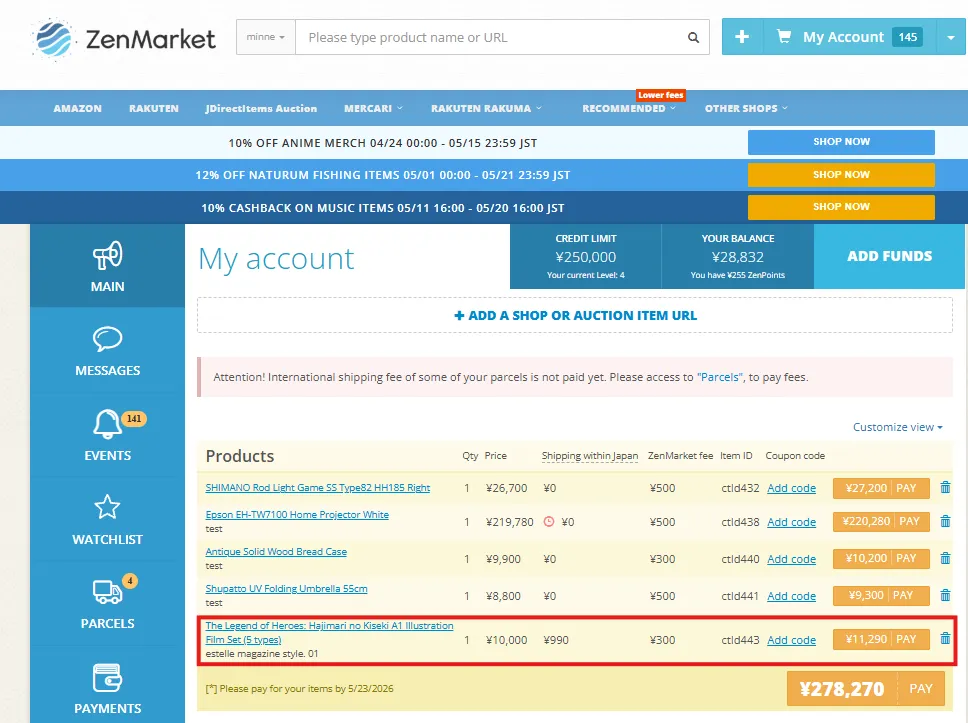Viewport: 968px width, 723px height.
Task: Delete the Epson Projector item with trash icon
Action: point(945,521)
